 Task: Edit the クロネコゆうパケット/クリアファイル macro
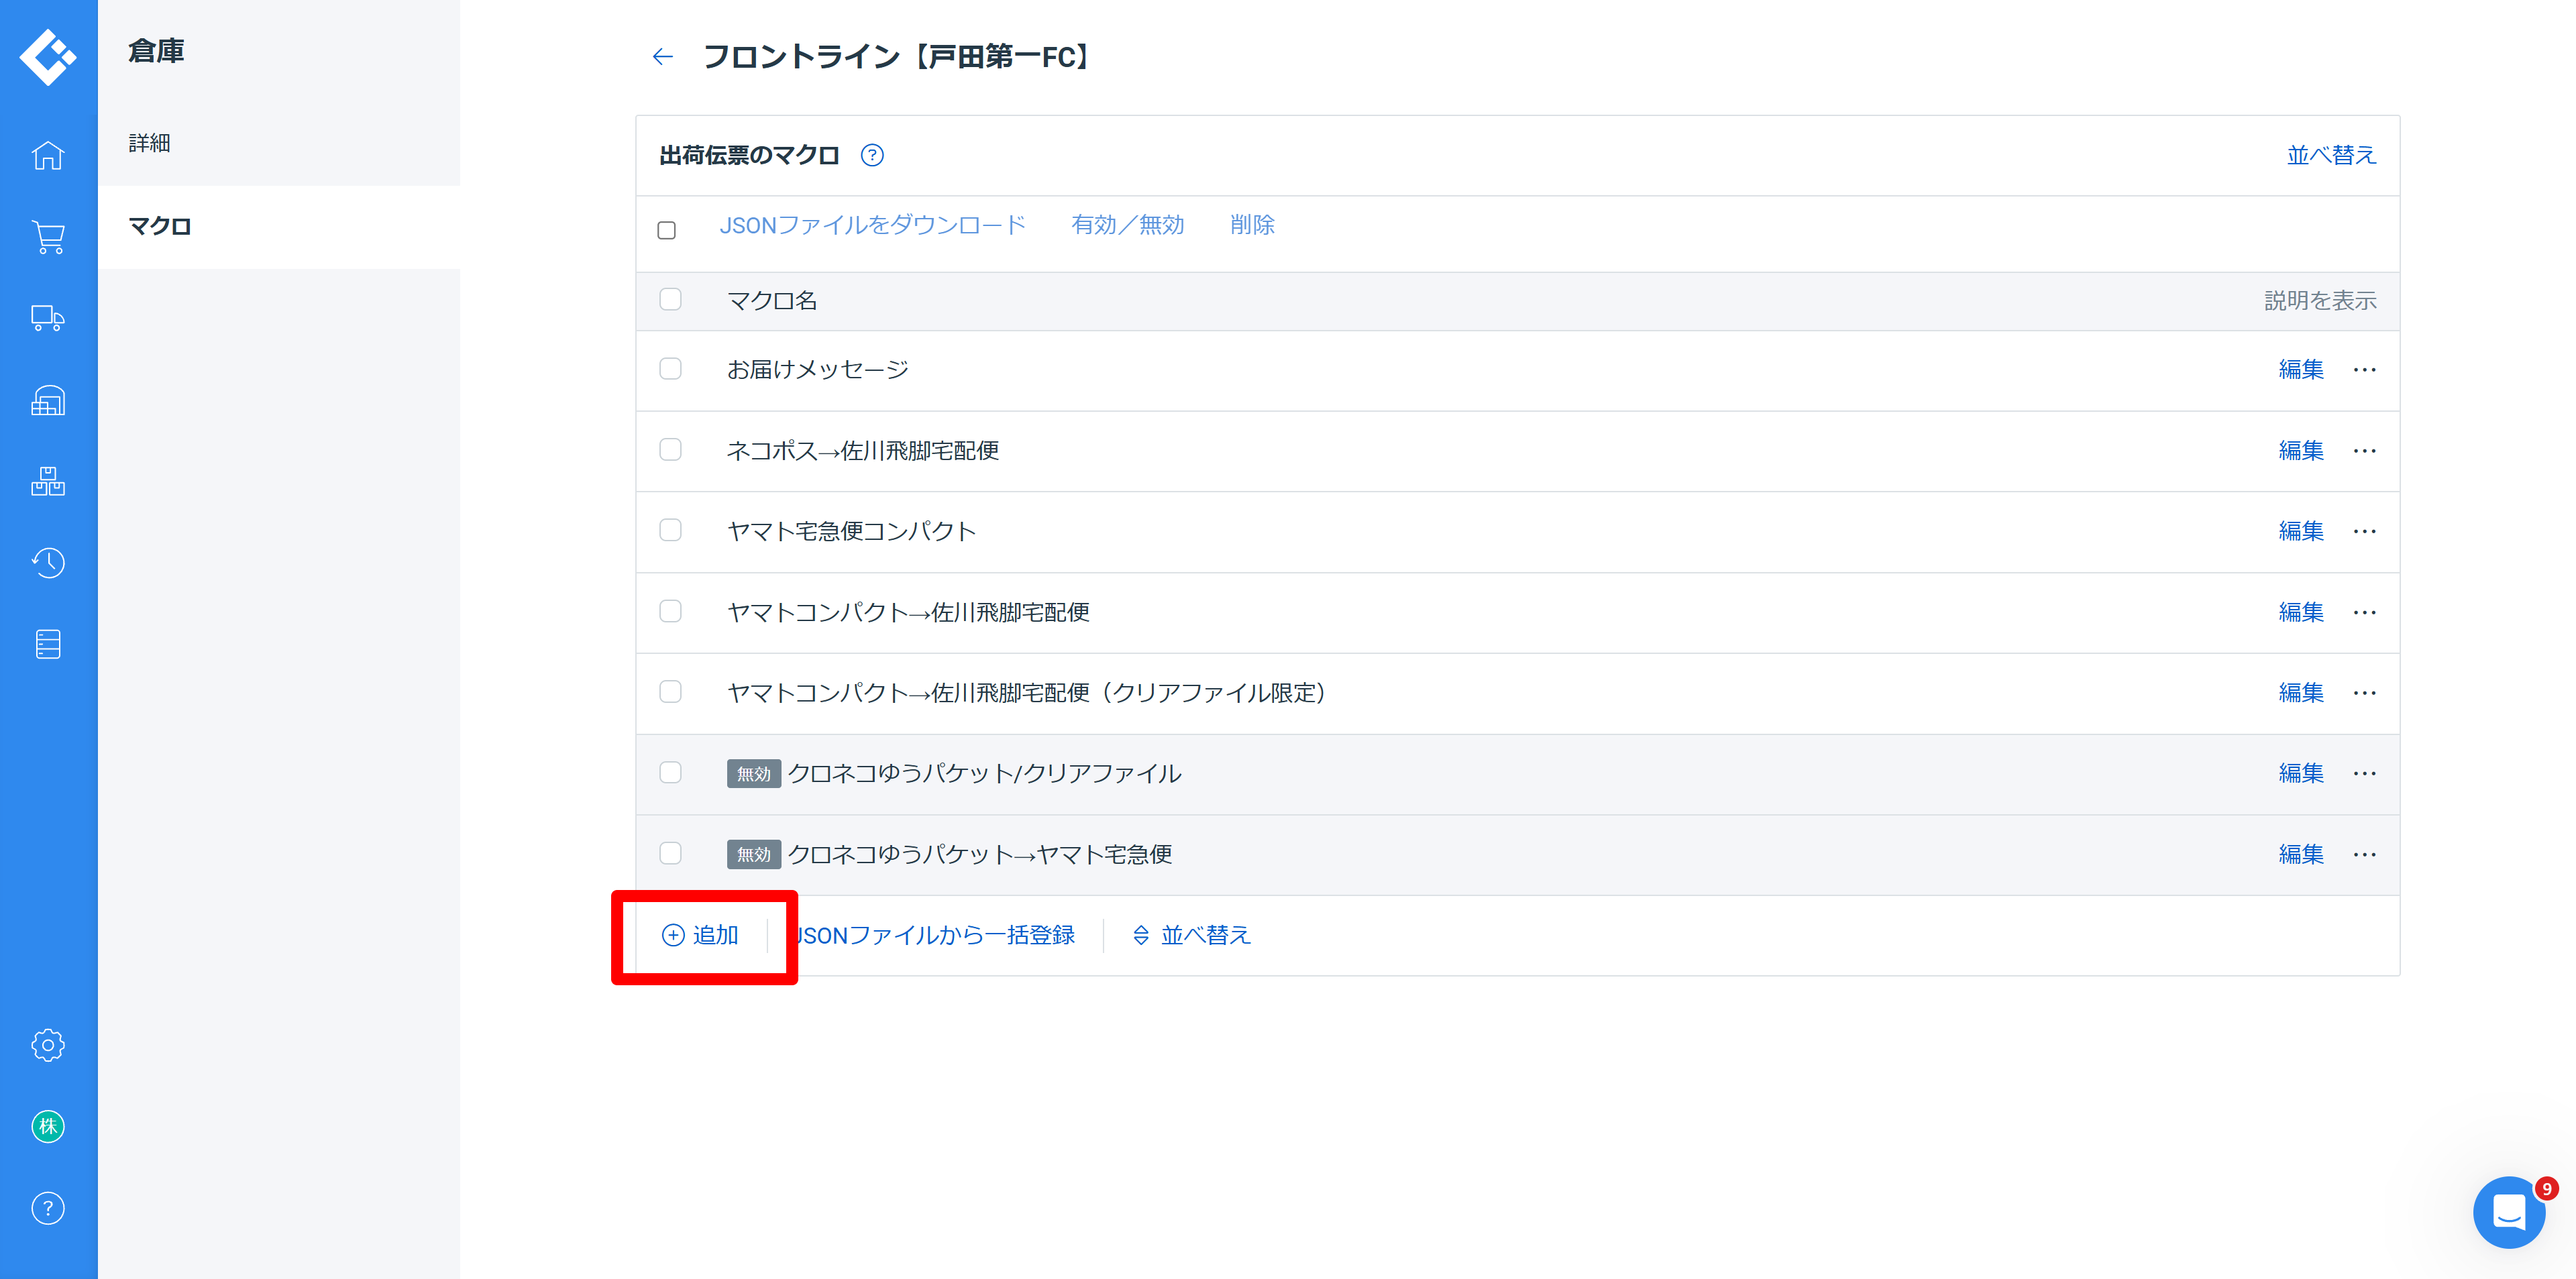[2301, 773]
